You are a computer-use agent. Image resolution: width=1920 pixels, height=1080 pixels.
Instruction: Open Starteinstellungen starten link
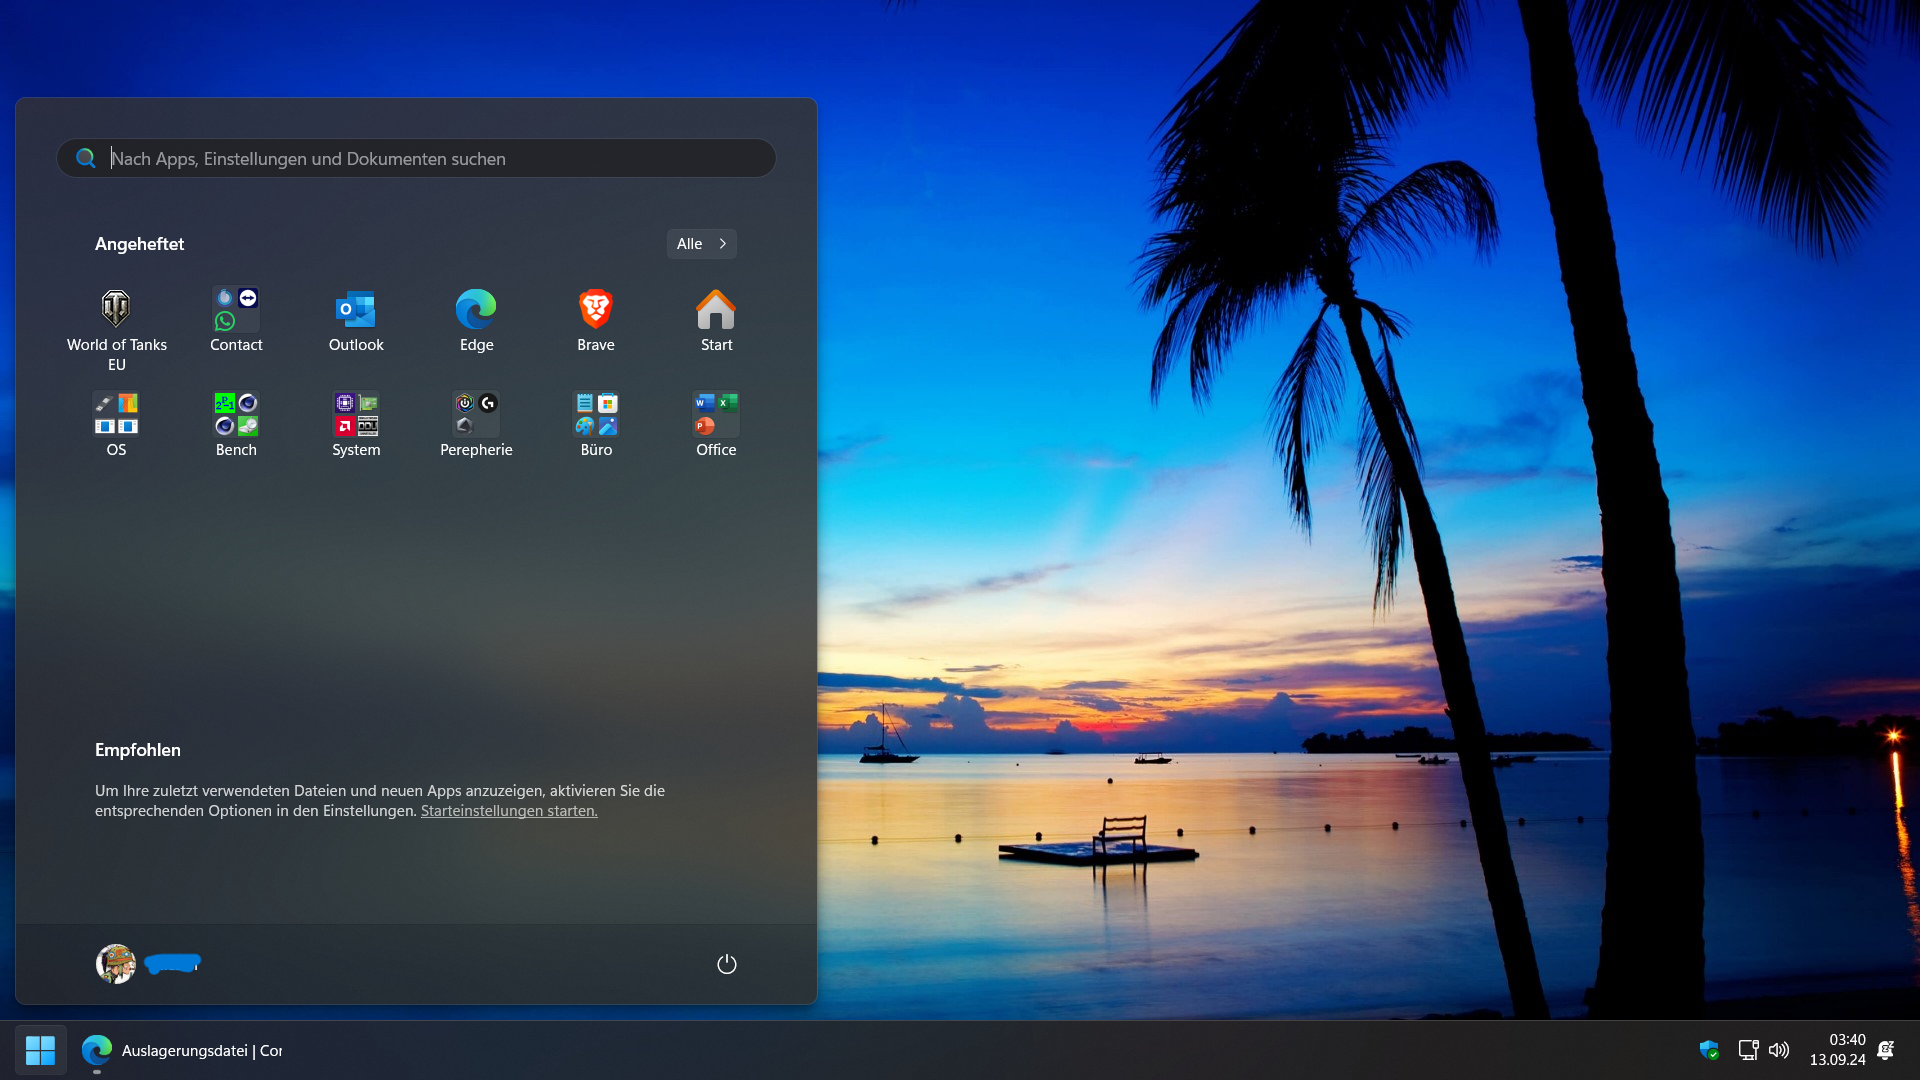point(509,811)
